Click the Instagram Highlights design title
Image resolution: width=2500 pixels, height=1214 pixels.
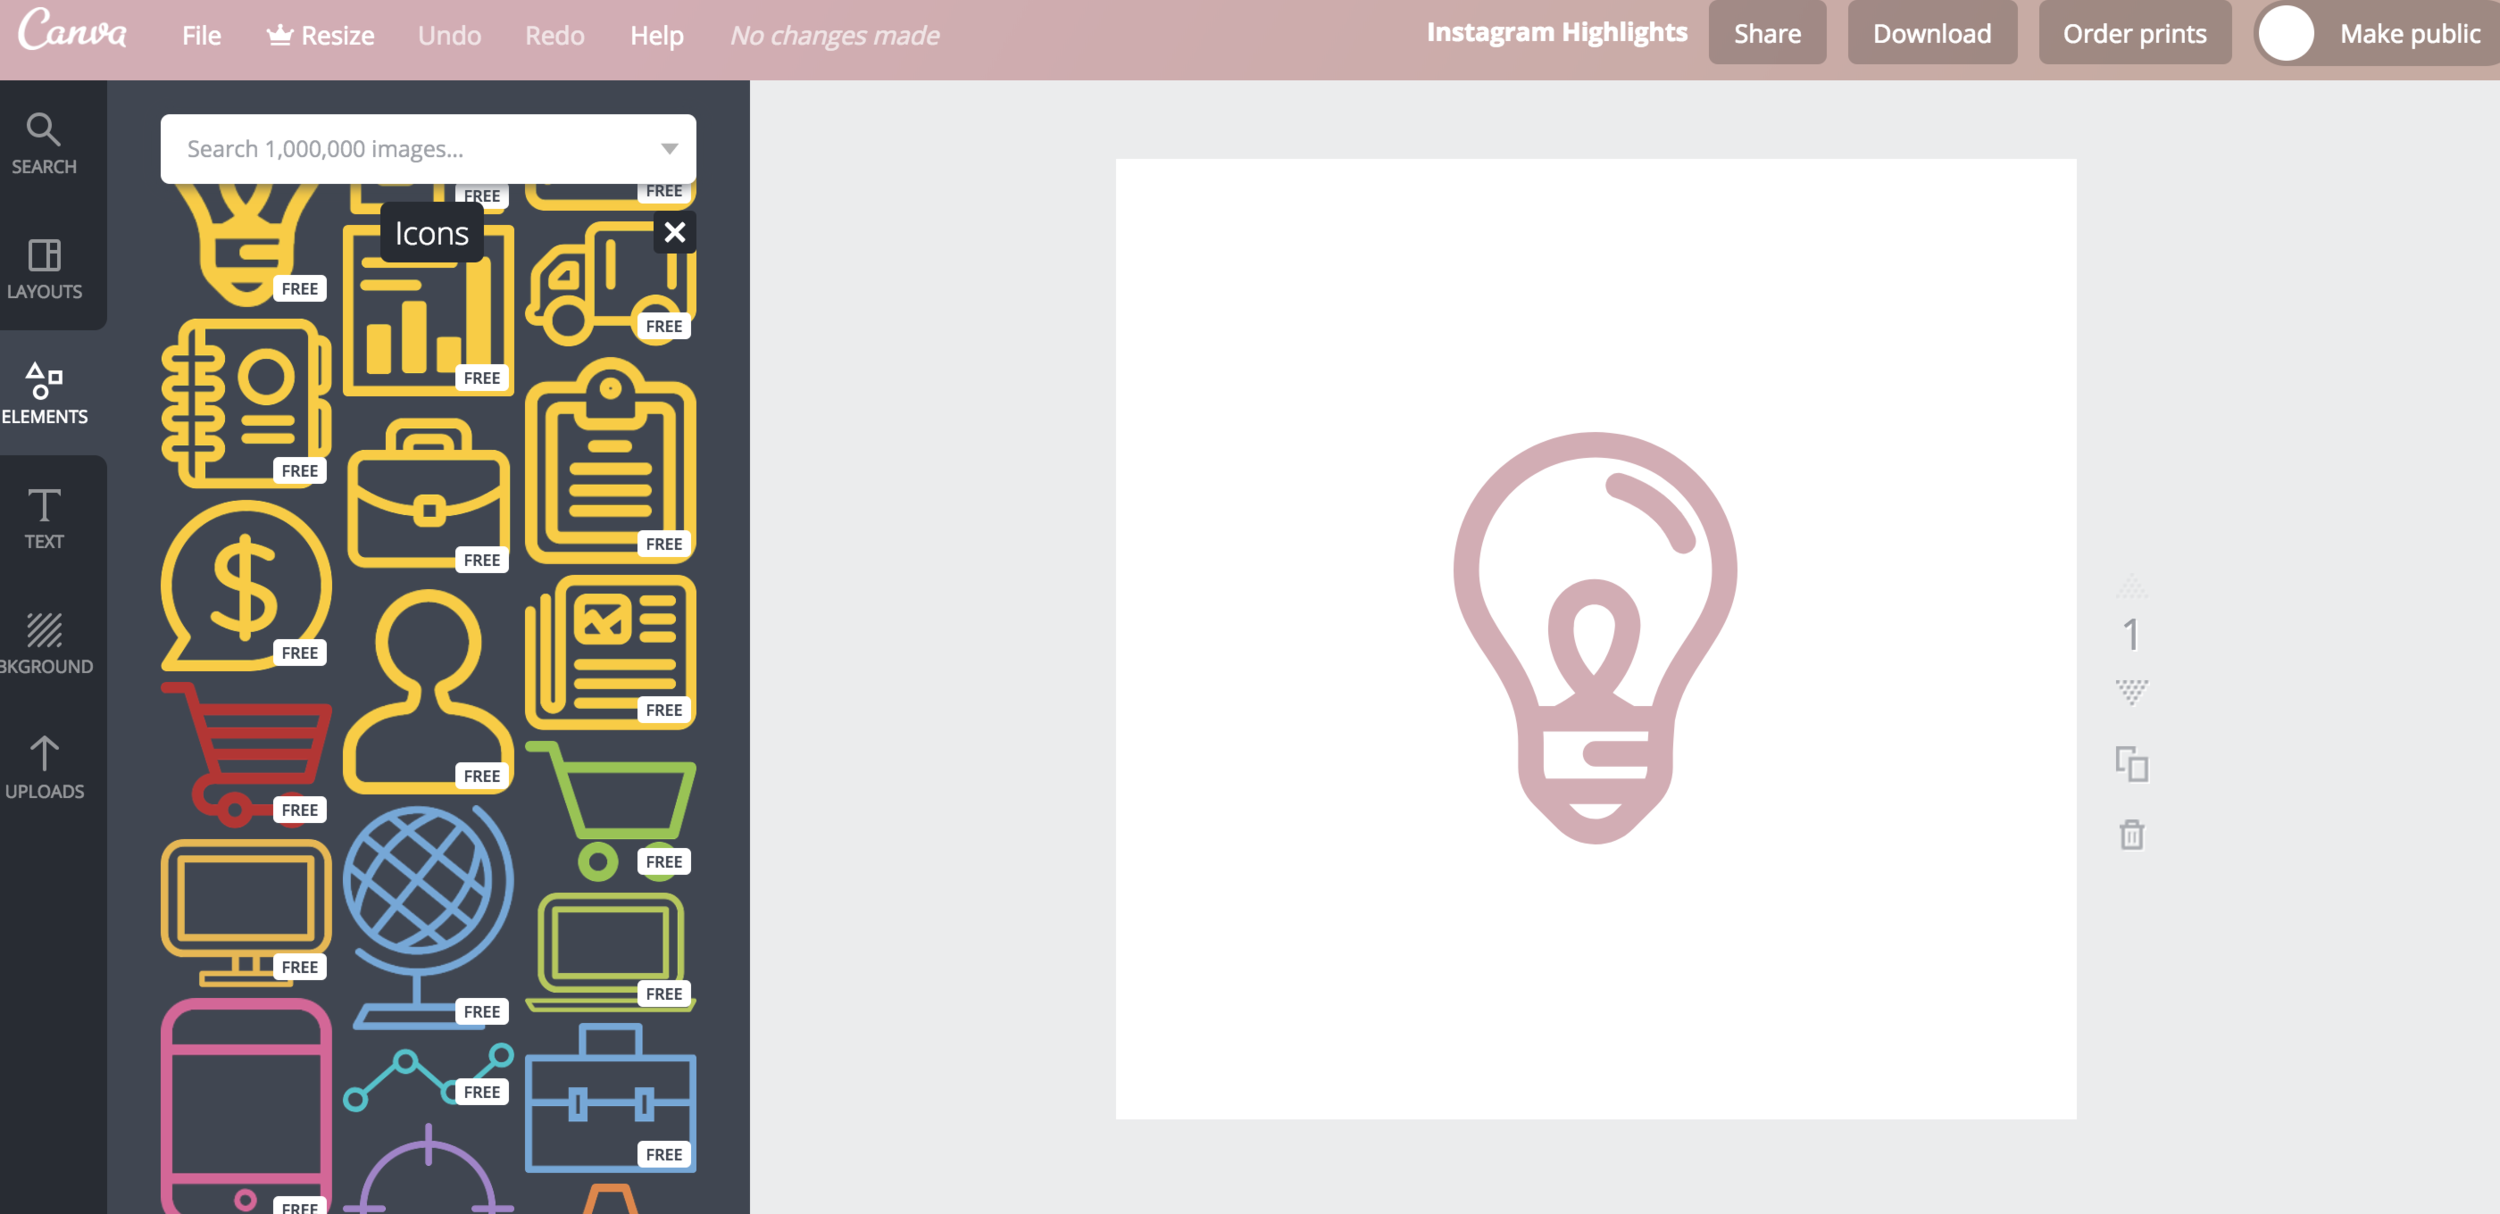click(x=1557, y=33)
